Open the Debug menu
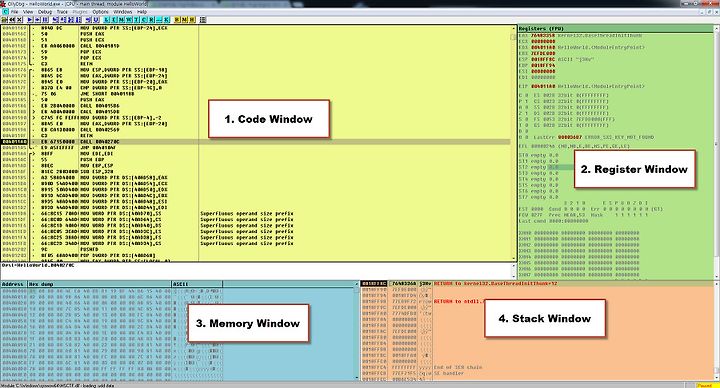This screenshot has width=720, height=388. tap(45, 12)
